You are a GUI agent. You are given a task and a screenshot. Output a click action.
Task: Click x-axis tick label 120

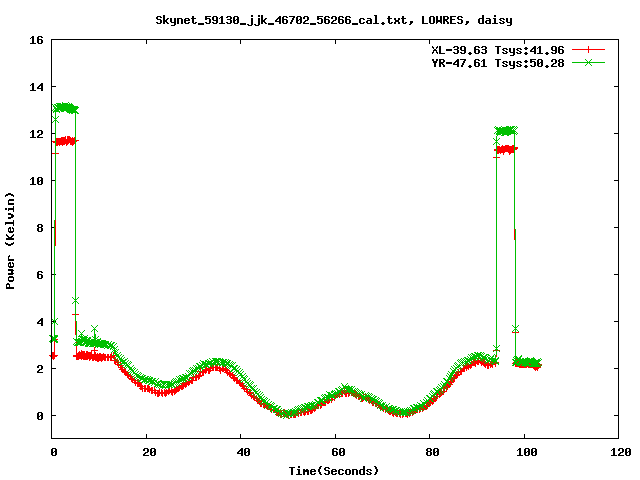621,452
